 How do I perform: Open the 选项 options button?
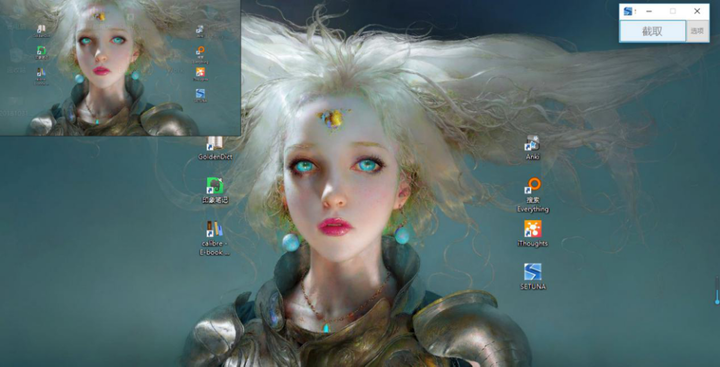point(698,31)
